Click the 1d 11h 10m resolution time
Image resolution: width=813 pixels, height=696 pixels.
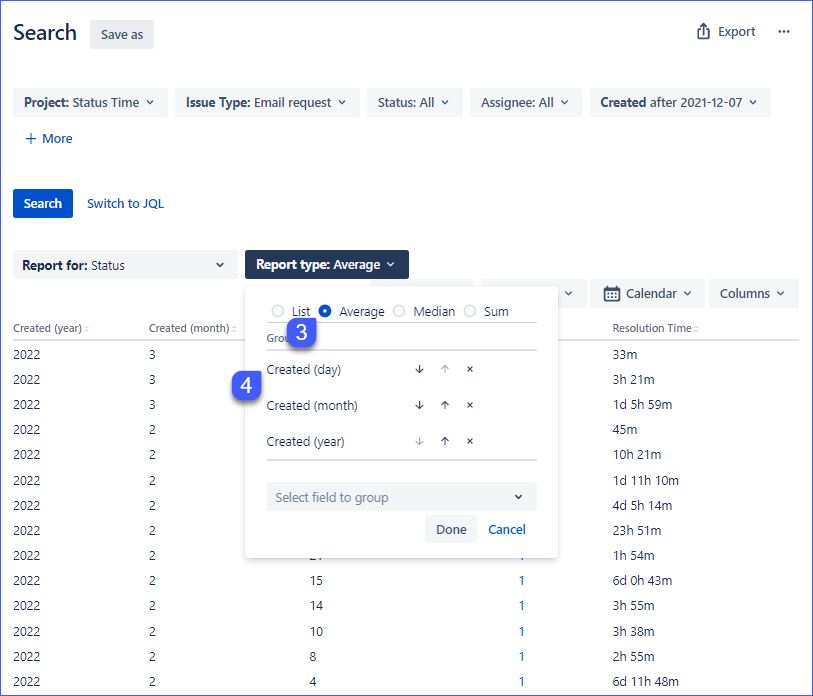pos(646,480)
